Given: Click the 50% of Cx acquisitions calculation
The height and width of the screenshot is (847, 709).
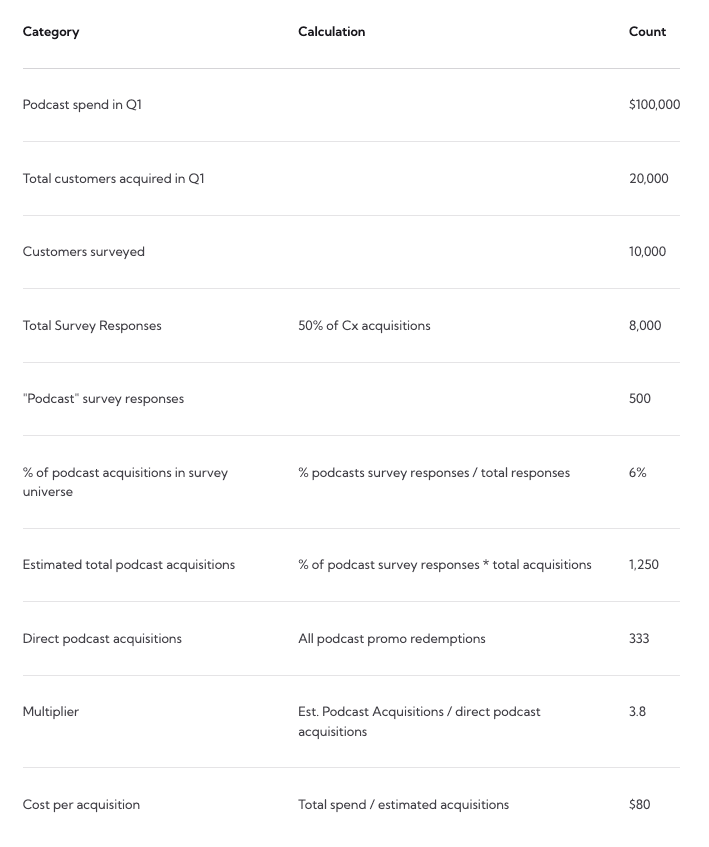Looking at the screenshot, I should pyautogui.click(x=364, y=326).
